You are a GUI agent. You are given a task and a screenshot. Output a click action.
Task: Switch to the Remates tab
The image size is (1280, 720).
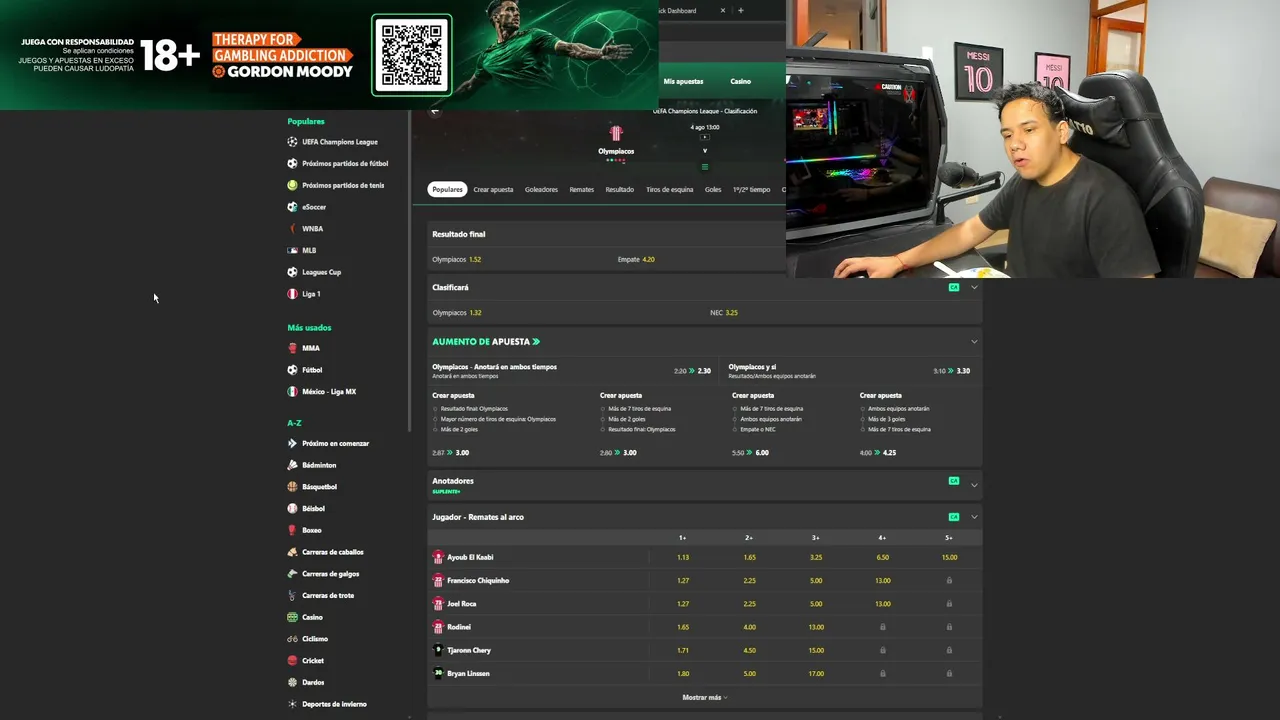tap(581, 189)
